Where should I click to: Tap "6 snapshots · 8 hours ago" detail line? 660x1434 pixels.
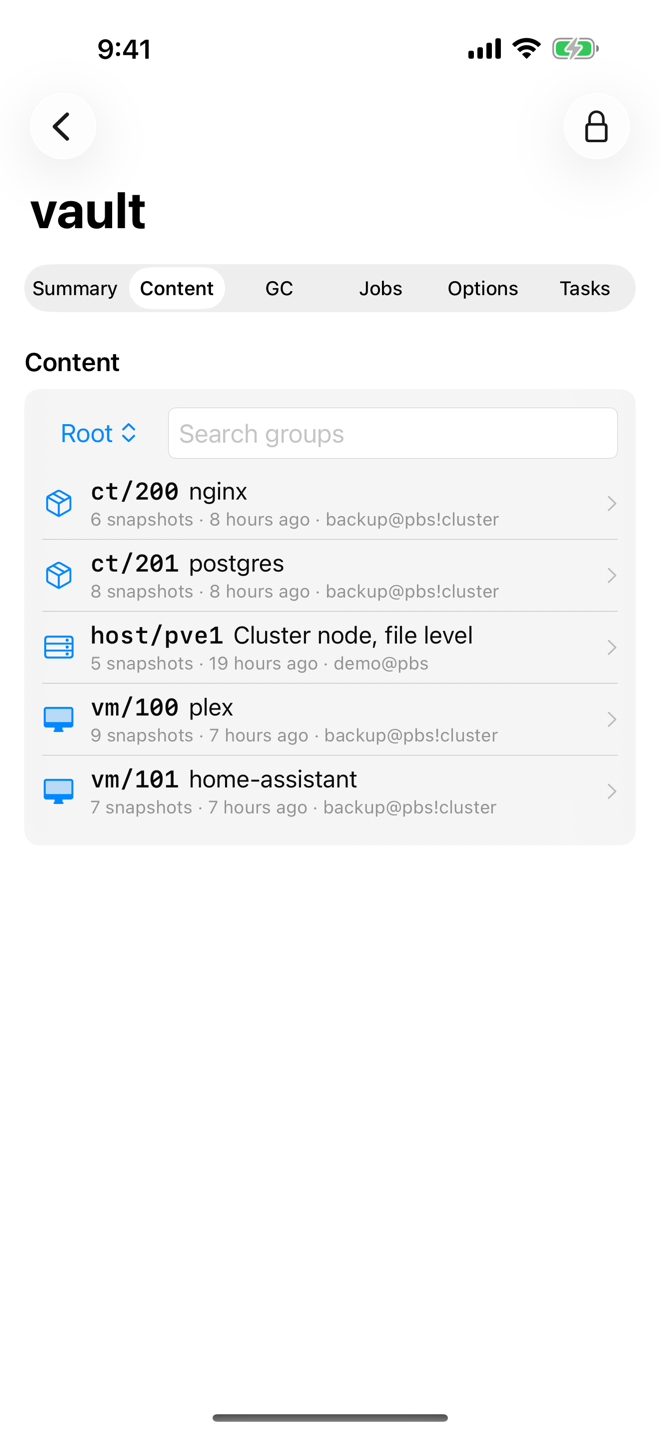pos(294,519)
